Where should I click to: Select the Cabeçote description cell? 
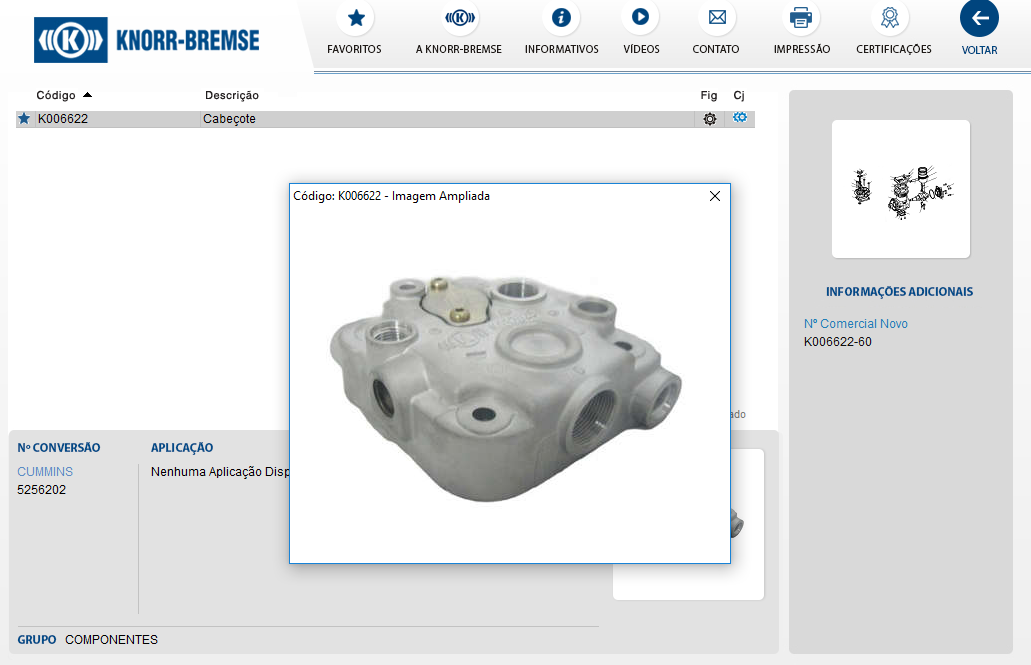(x=229, y=119)
